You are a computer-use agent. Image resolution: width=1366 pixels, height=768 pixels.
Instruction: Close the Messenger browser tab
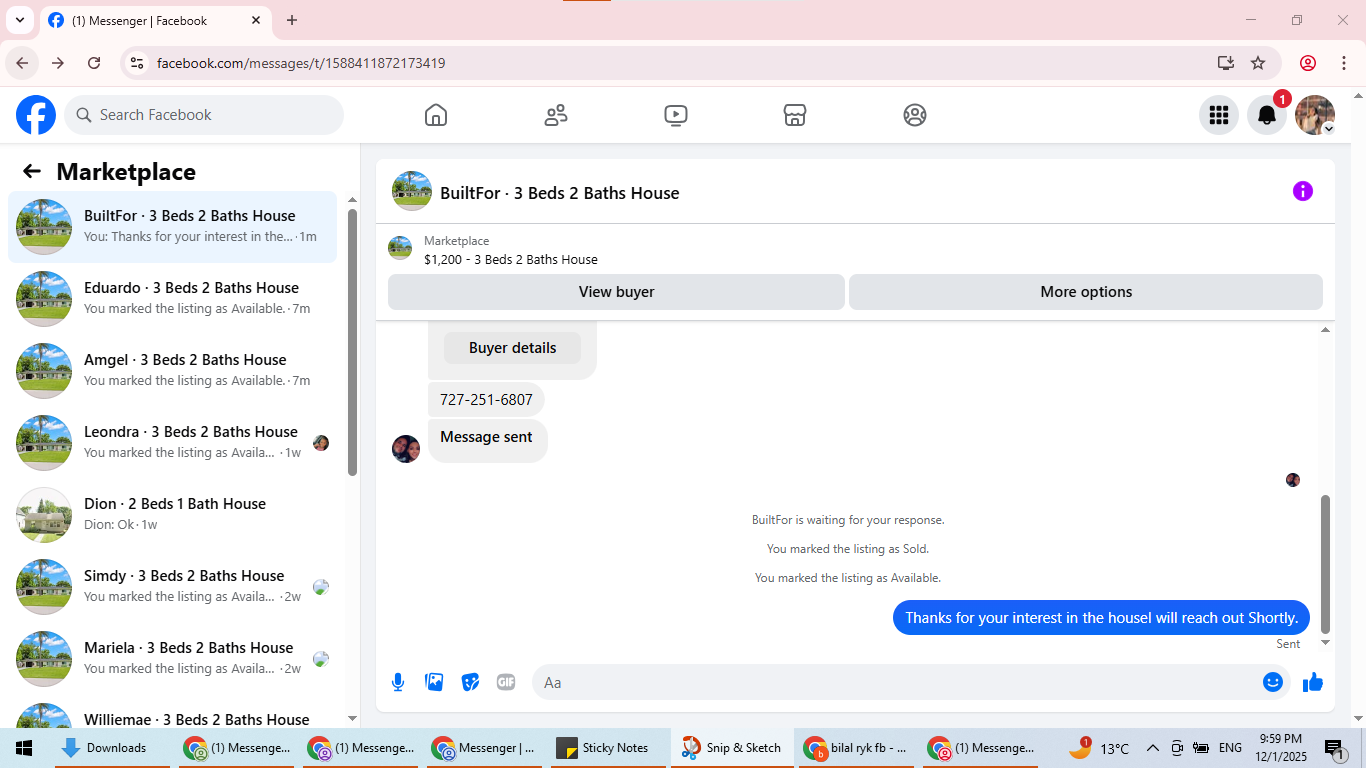[256, 20]
